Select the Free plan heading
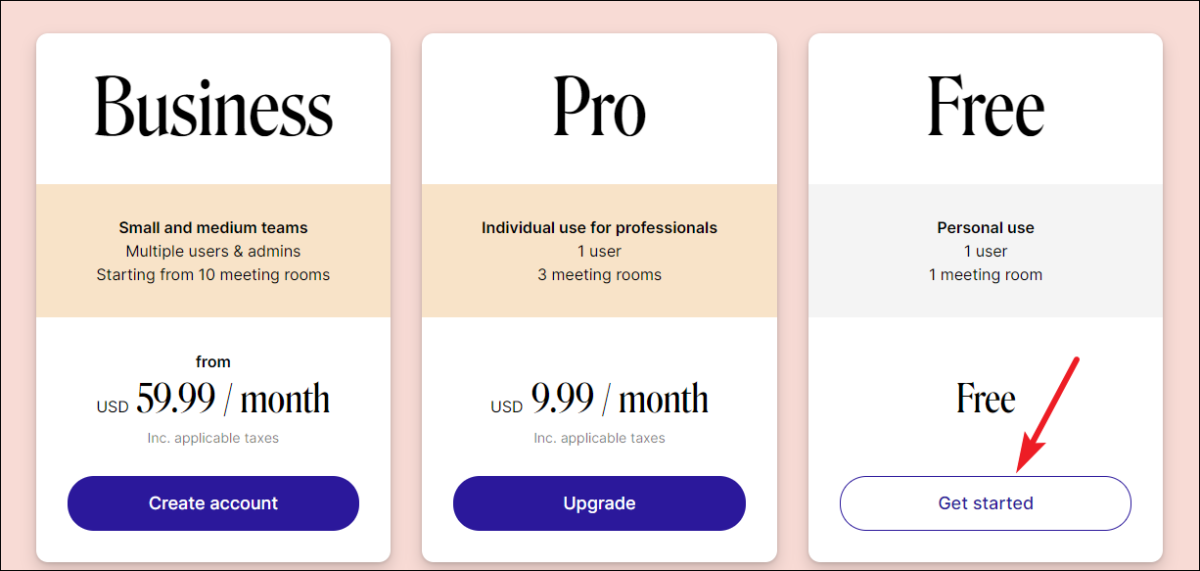The height and width of the screenshot is (571, 1200). point(985,107)
